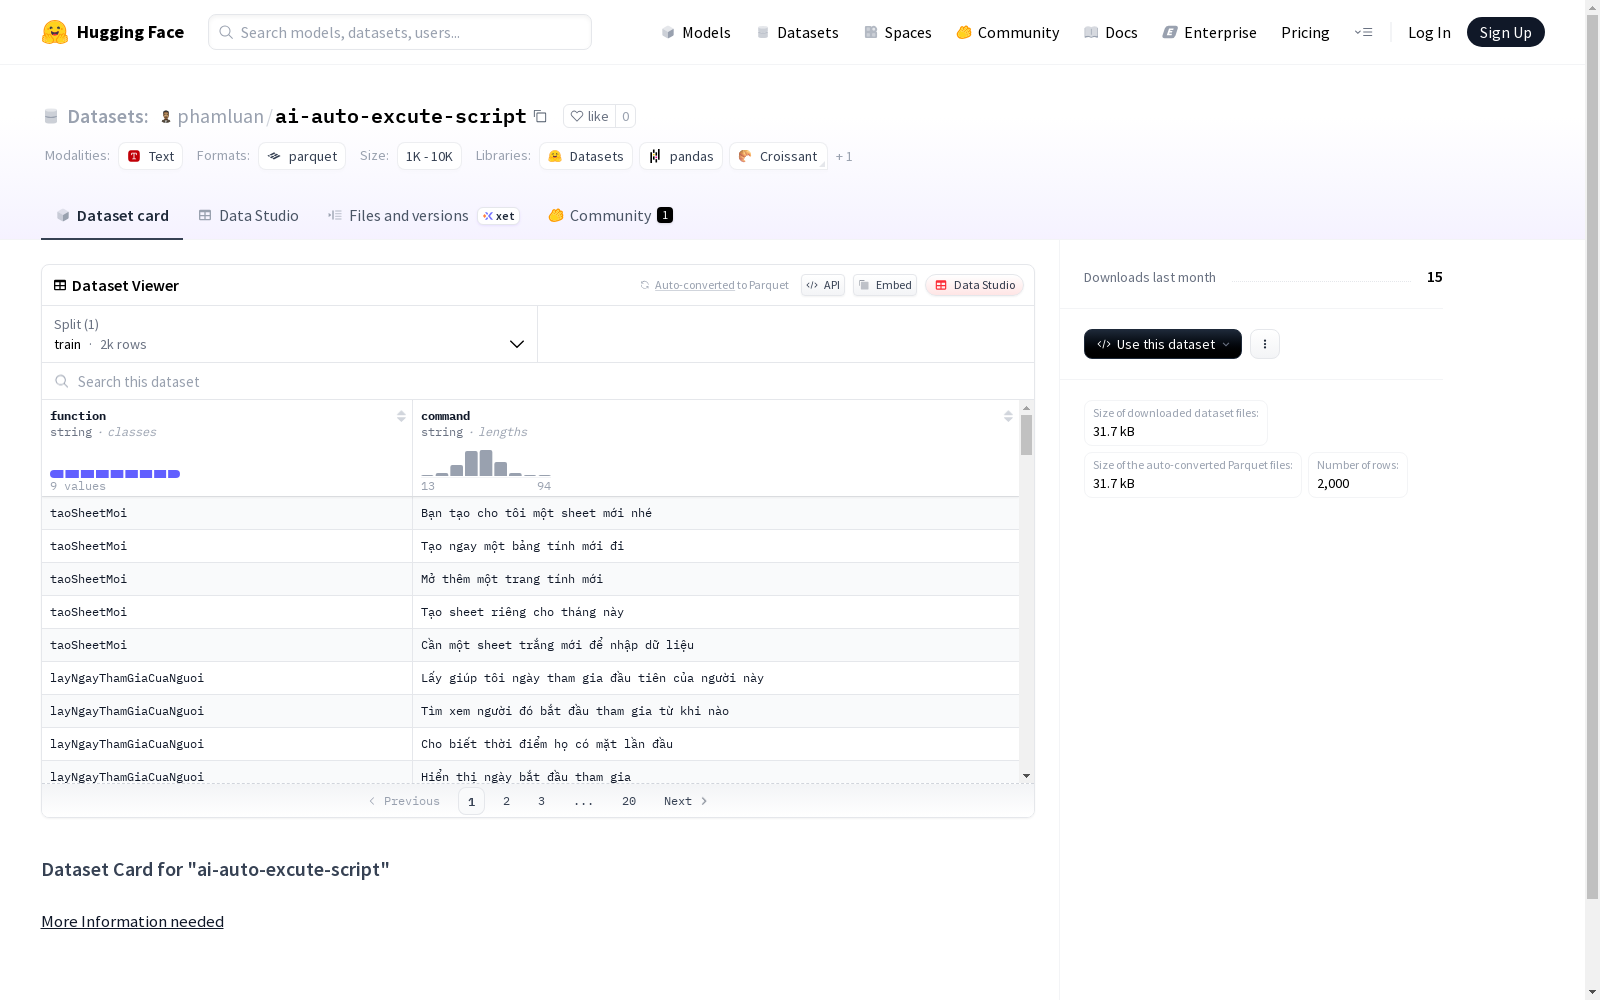Click Auto-converted to Parquet link

pyautogui.click(x=714, y=285)
